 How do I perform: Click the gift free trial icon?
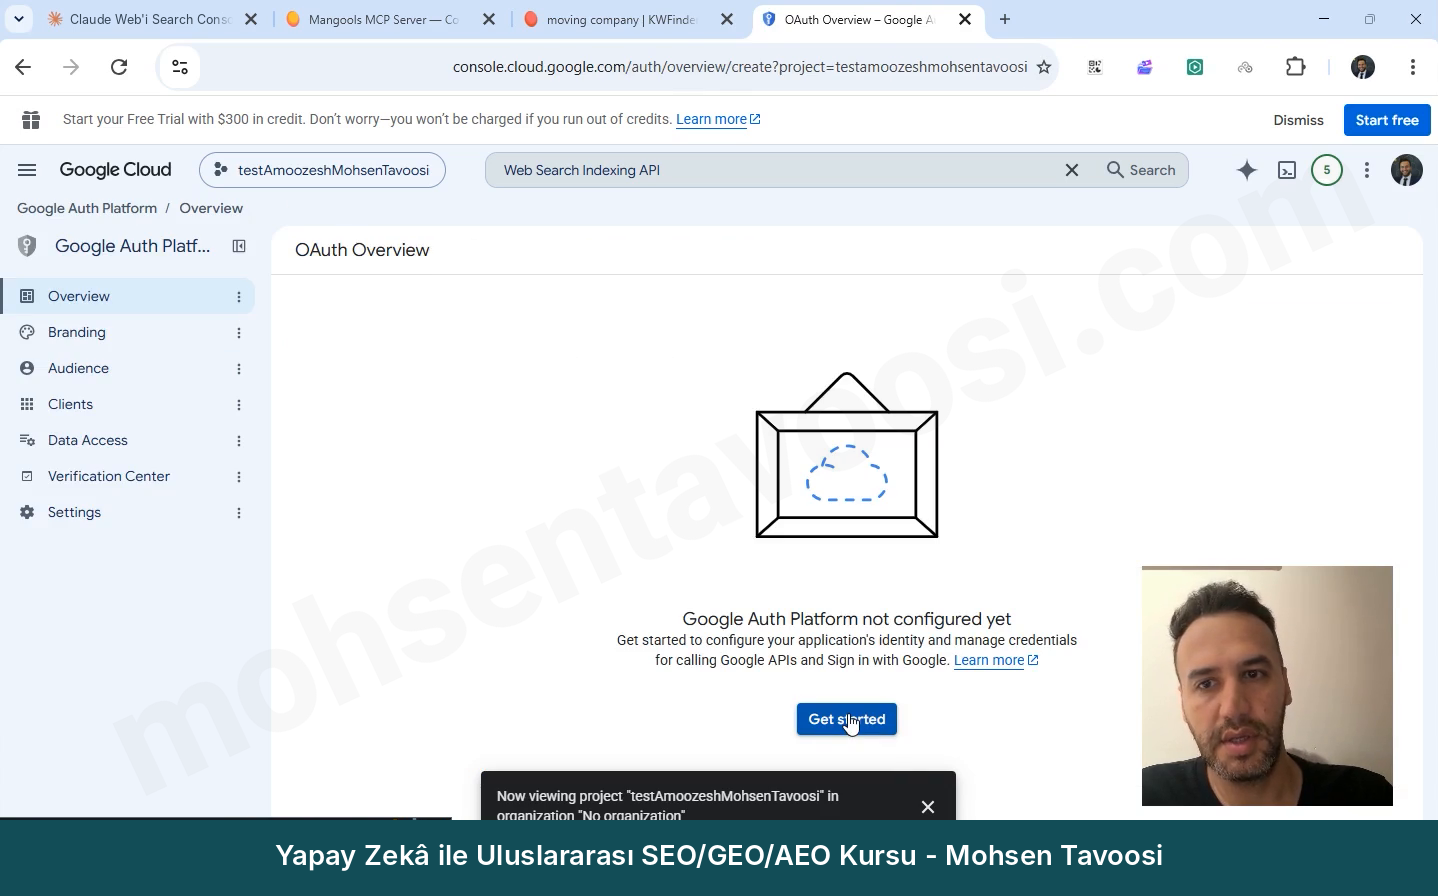pyautogui.click(x=31, y=120)
